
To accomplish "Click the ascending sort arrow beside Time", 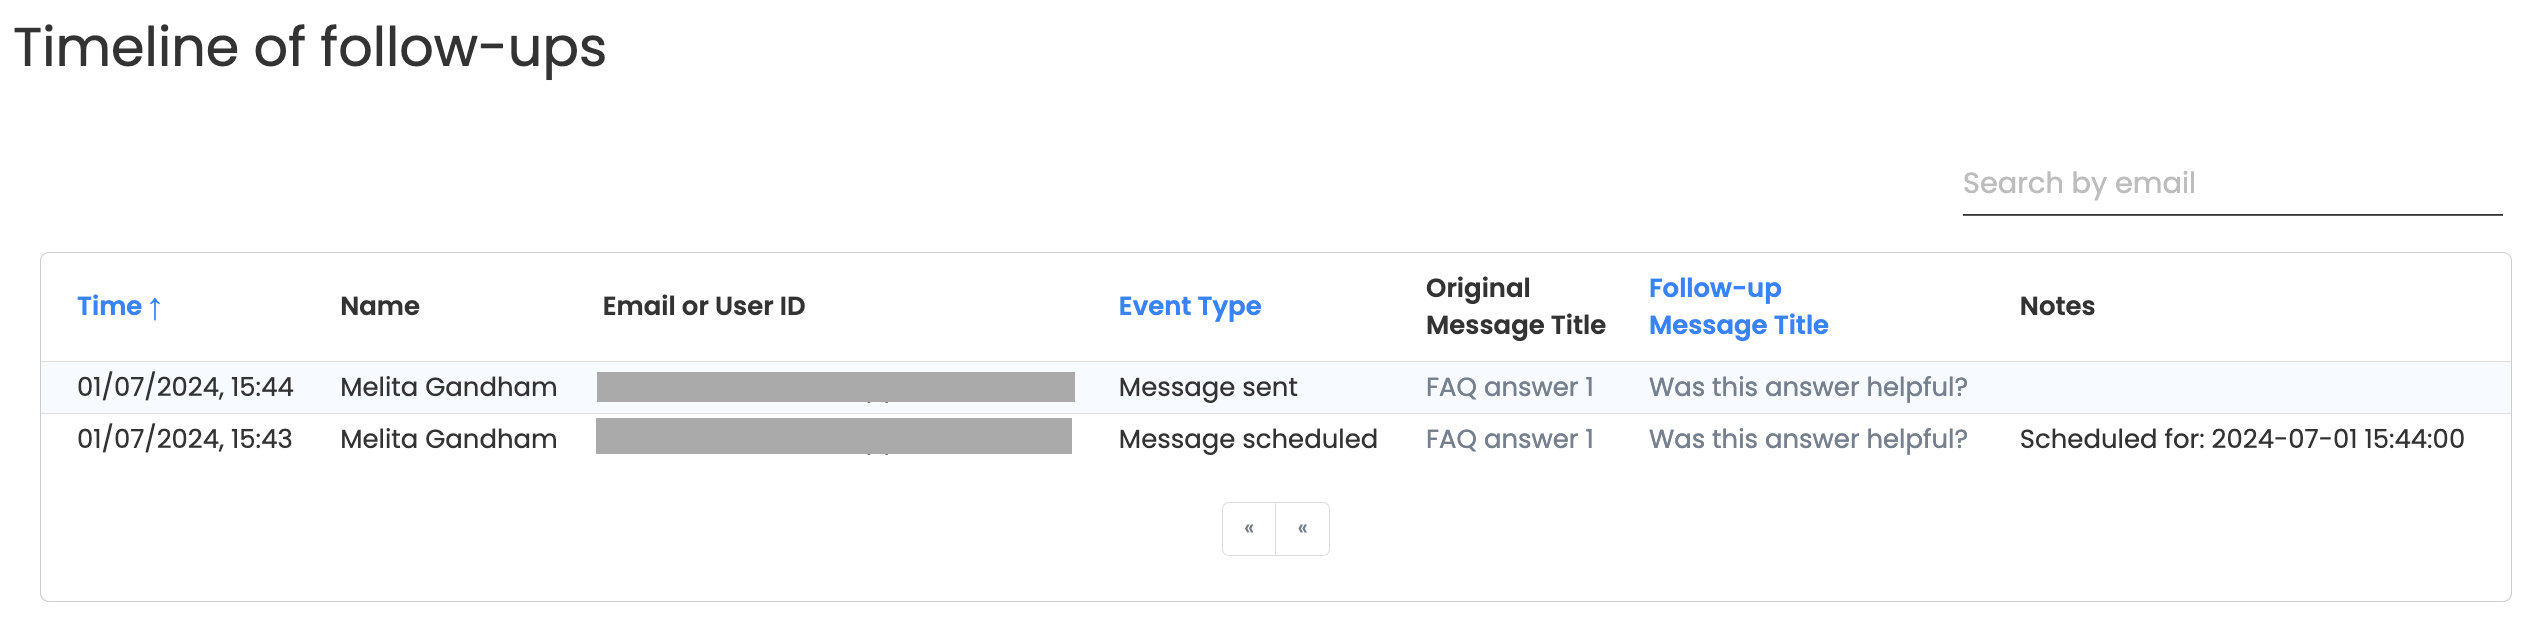I will point(155,307).
